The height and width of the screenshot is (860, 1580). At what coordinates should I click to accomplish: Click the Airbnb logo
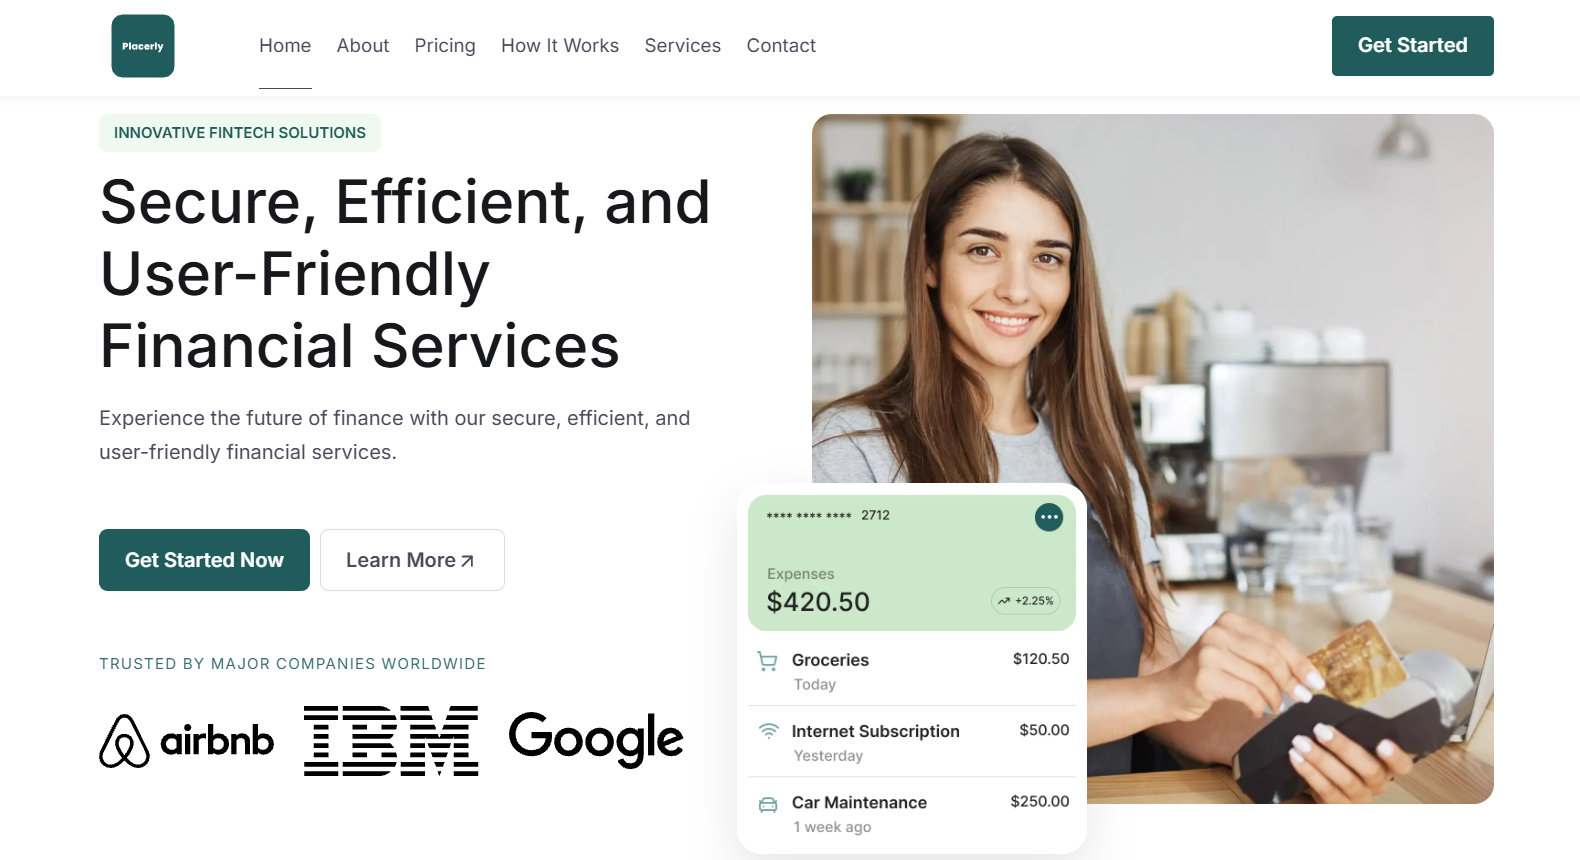(187, 741)
